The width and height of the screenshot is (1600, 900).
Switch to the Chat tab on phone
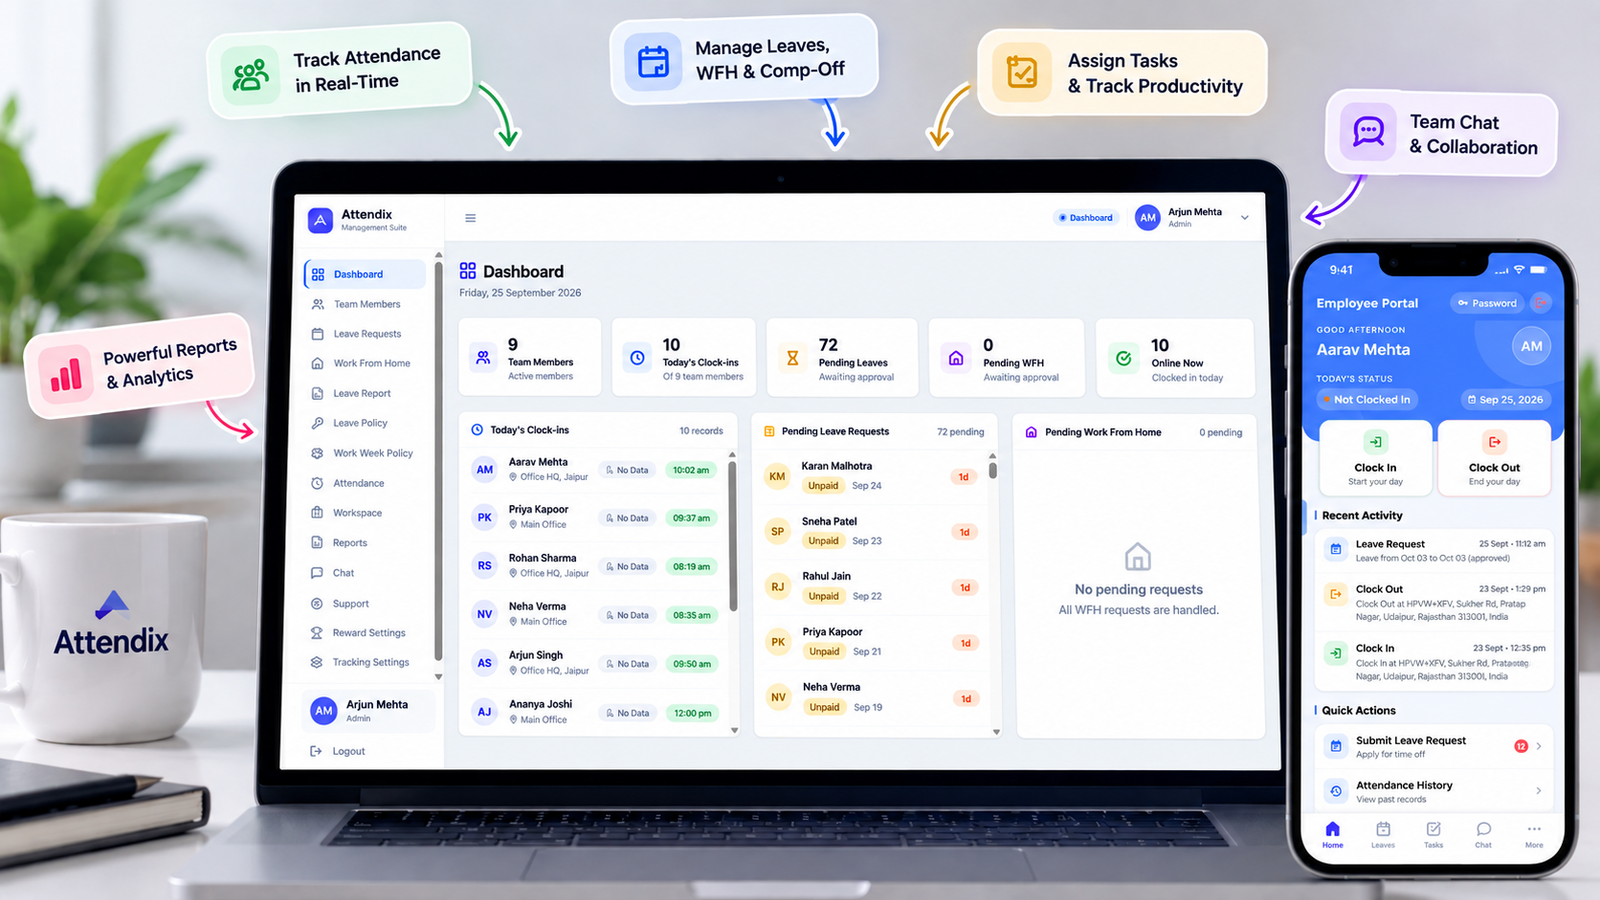(1483, 835)
